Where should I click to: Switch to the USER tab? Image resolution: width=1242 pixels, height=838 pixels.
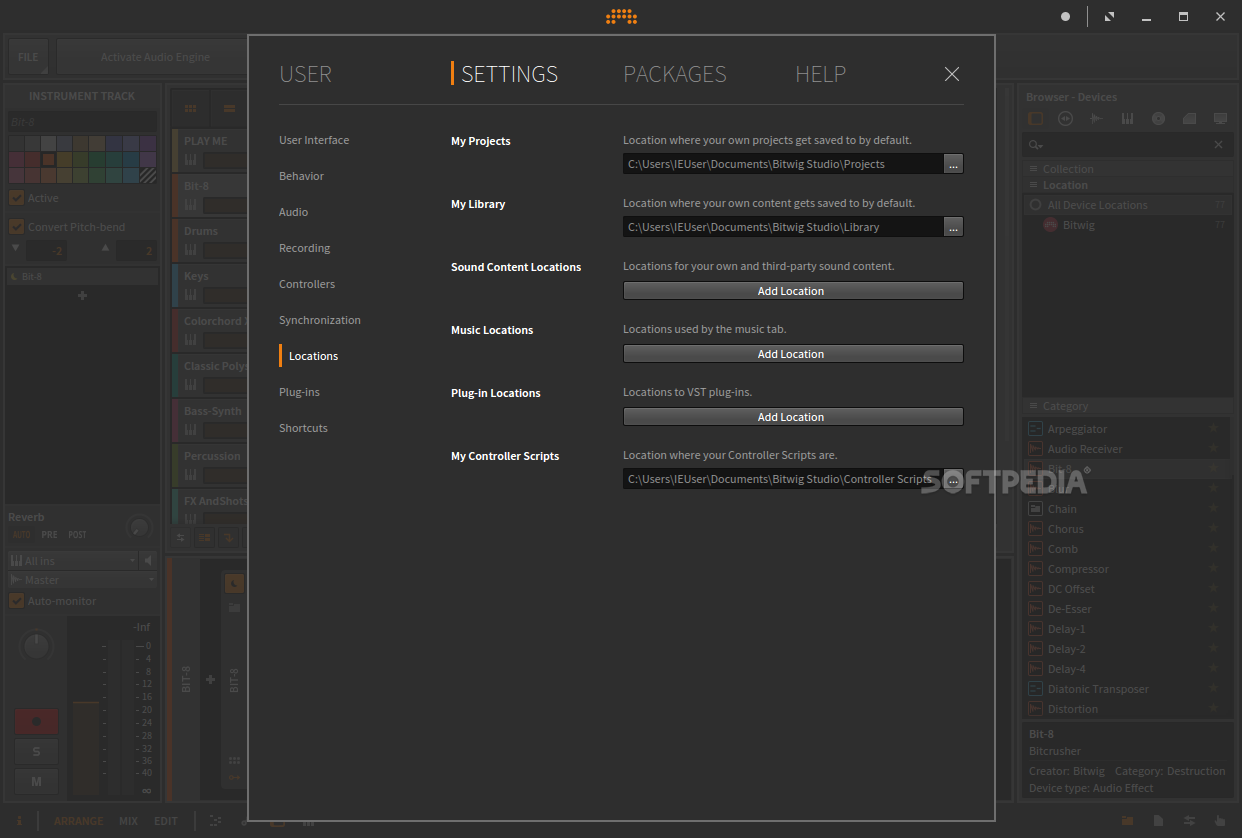pos(305,74)
